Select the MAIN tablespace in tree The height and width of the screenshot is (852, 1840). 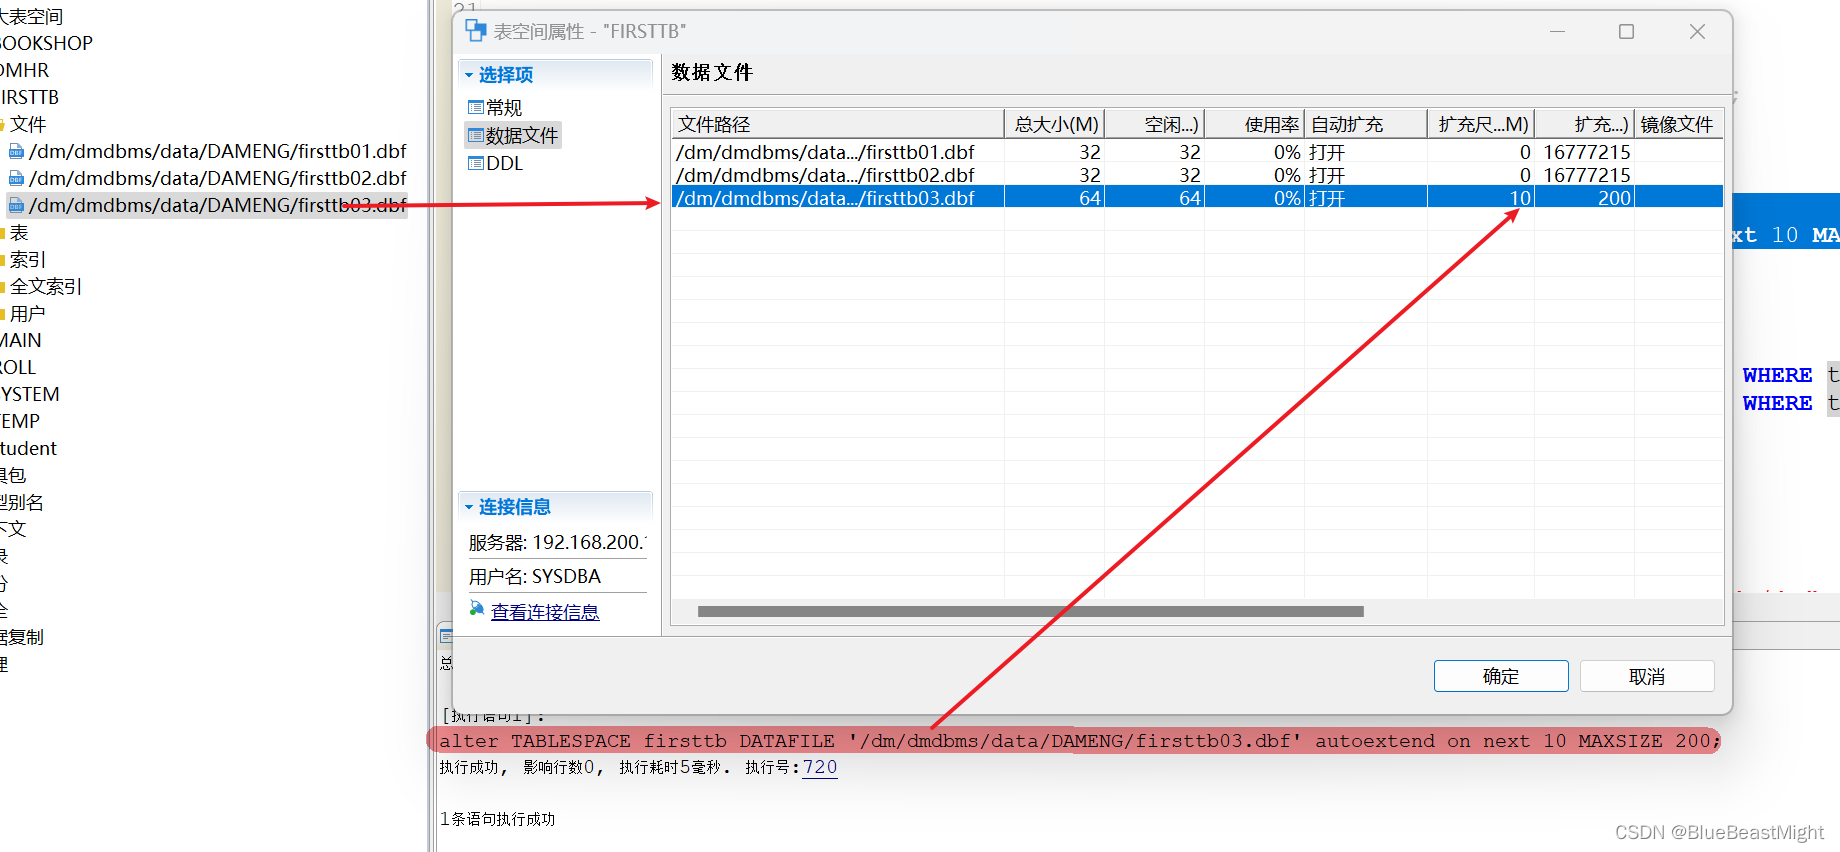(20, 340)
